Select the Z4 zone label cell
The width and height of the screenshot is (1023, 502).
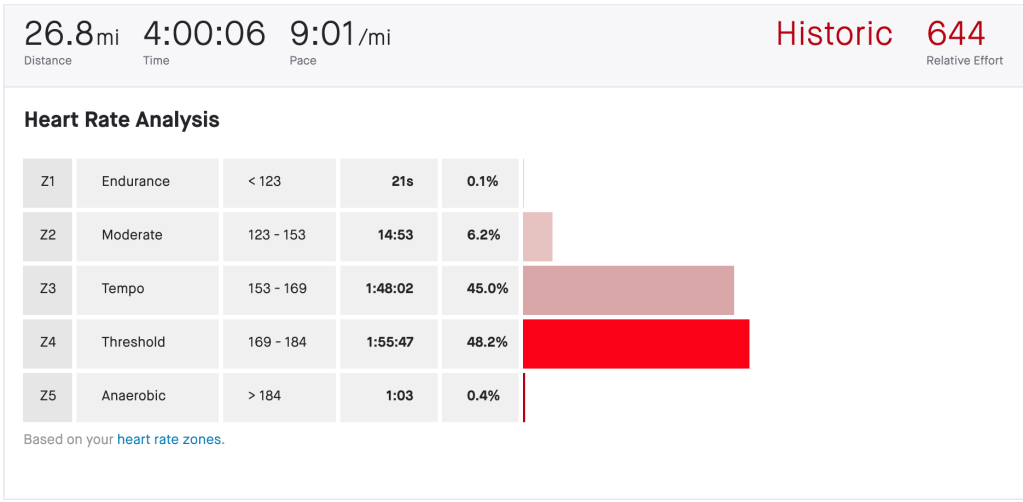[x=48, y=343]
